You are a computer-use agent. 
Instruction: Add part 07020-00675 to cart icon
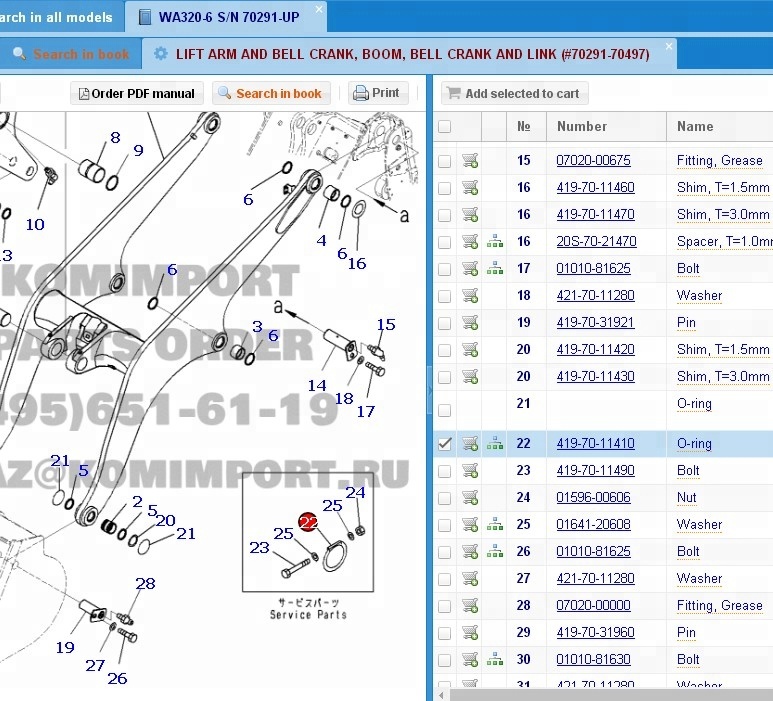(470, 161)
